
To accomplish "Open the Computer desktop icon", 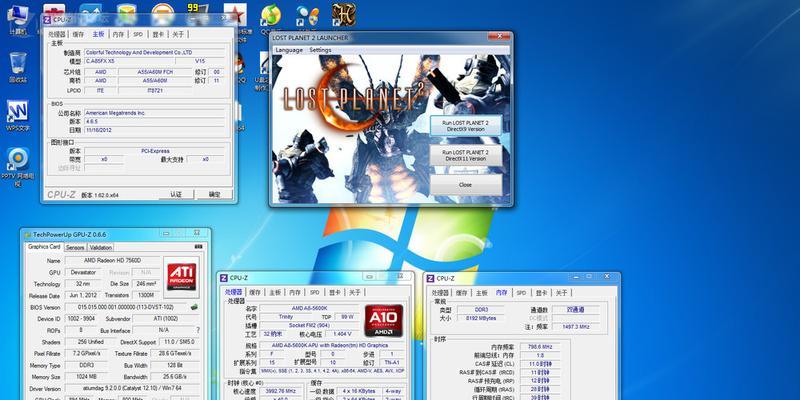I will [x=17, y=18].
